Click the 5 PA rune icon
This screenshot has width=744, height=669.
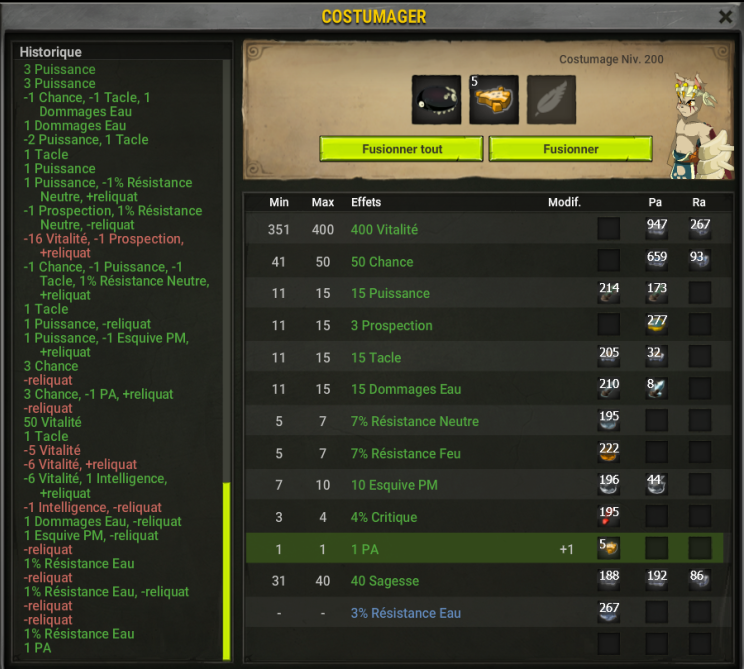pyautogui.click(x=609, y=548)
